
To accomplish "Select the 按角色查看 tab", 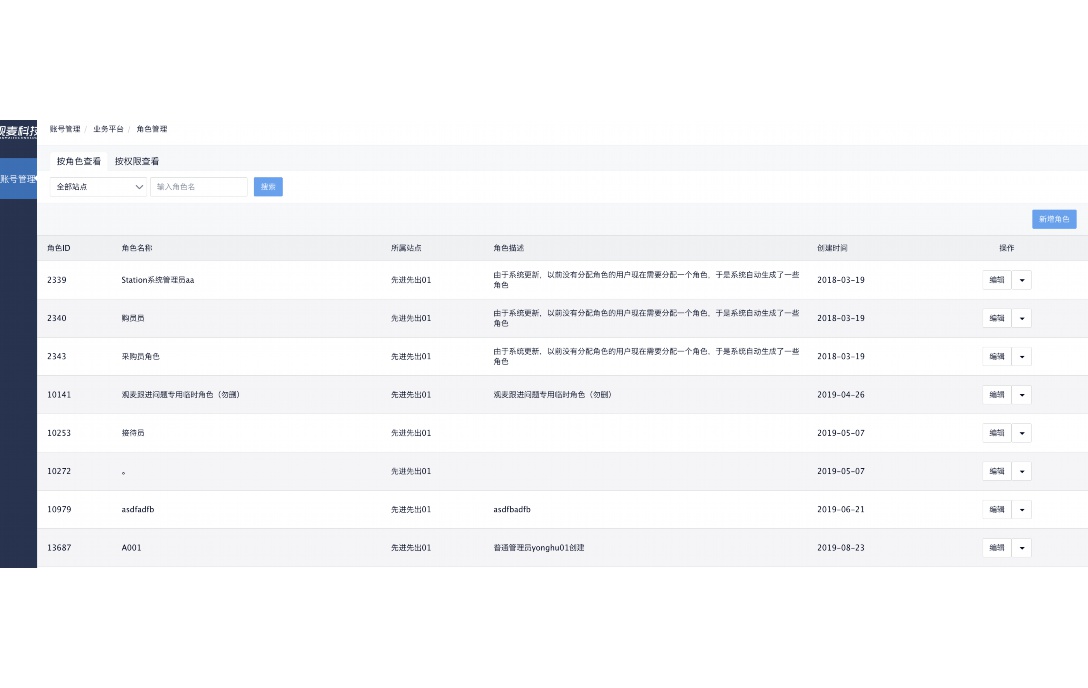I will [x=79, y=161].
